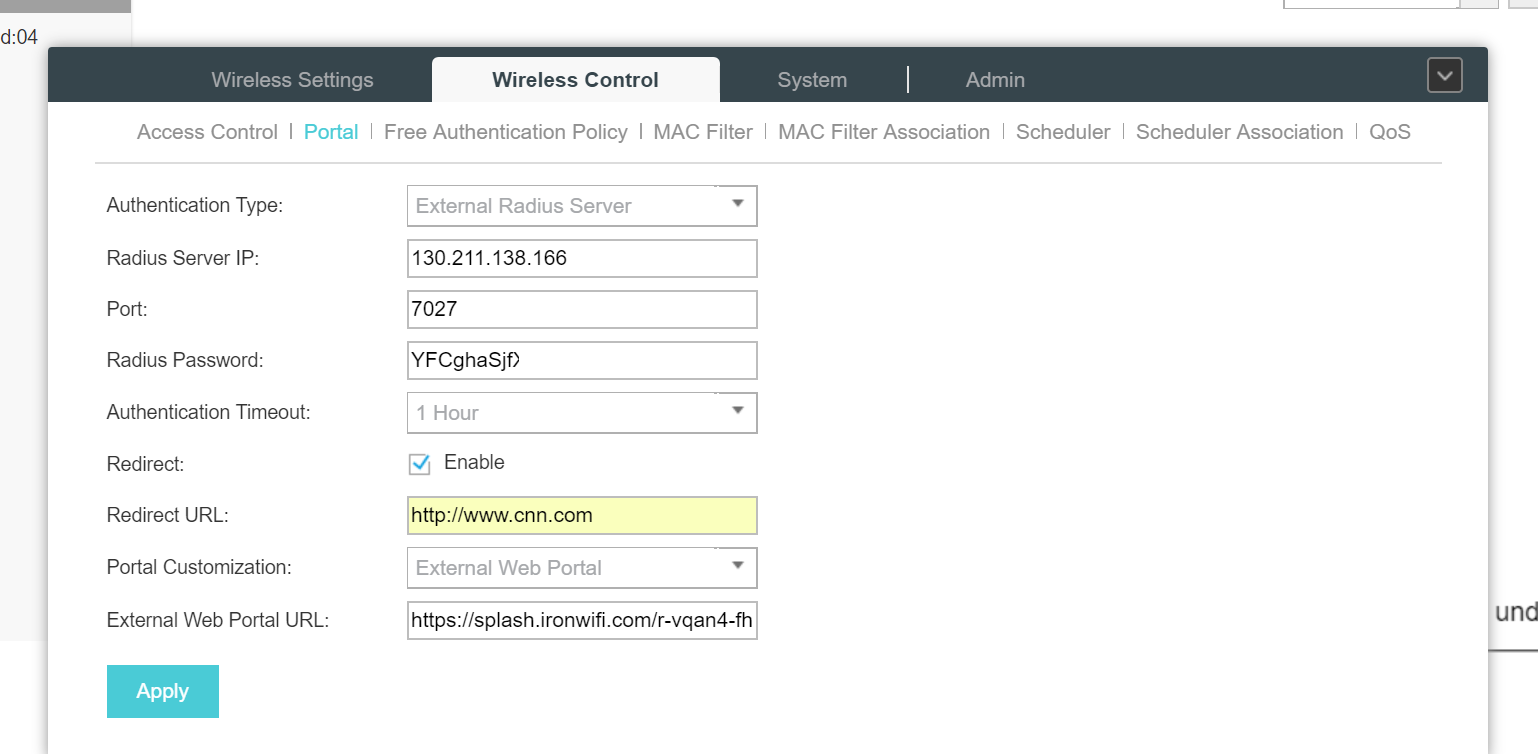Screen dimensions: 1538x754
Task: Open the MAC Filter Association page
Action: (x=884, y=131)
